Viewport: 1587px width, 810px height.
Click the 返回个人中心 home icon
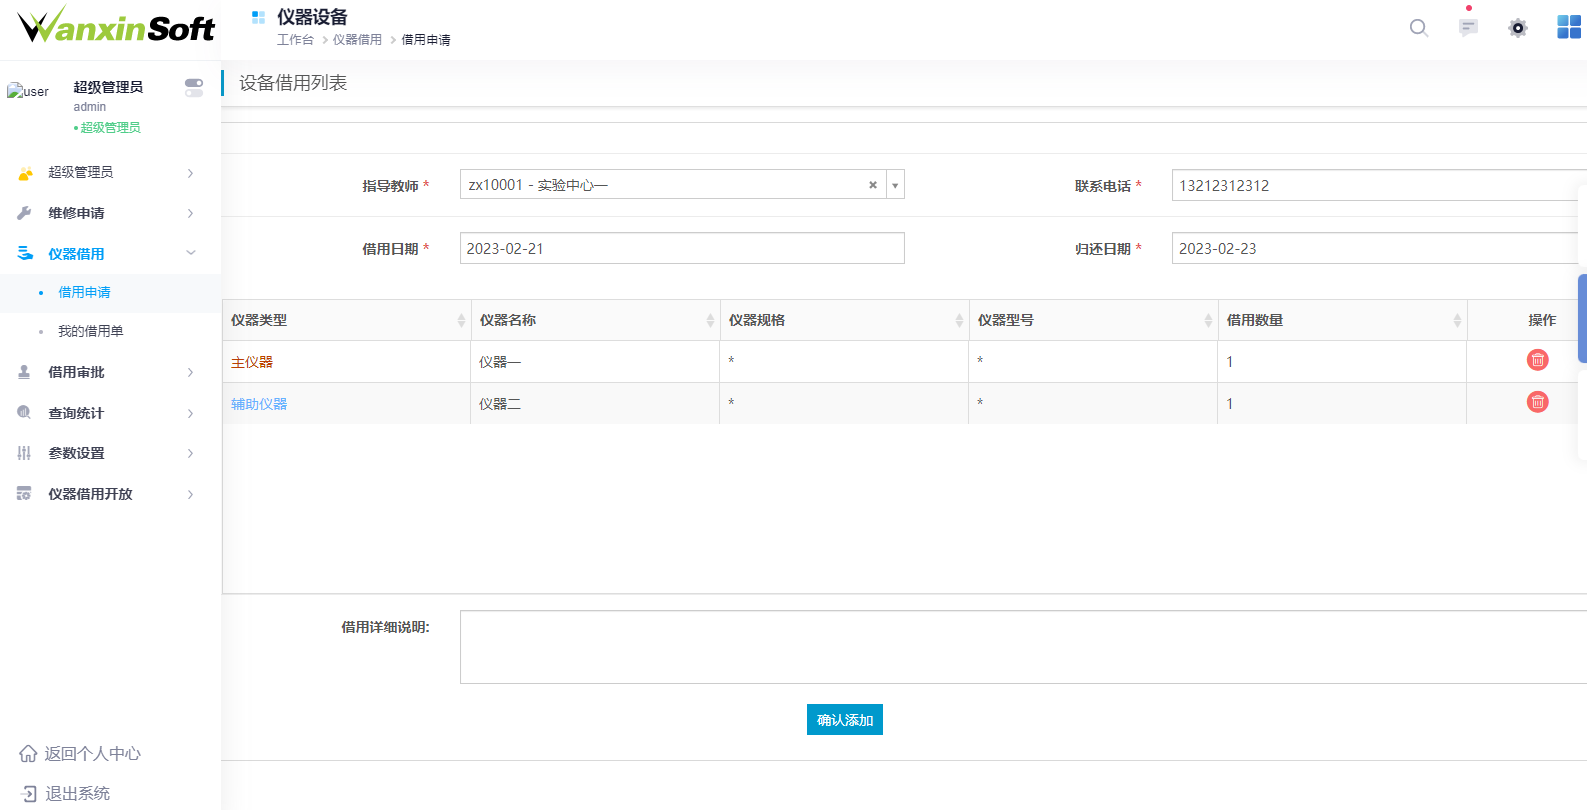(28, 754)
